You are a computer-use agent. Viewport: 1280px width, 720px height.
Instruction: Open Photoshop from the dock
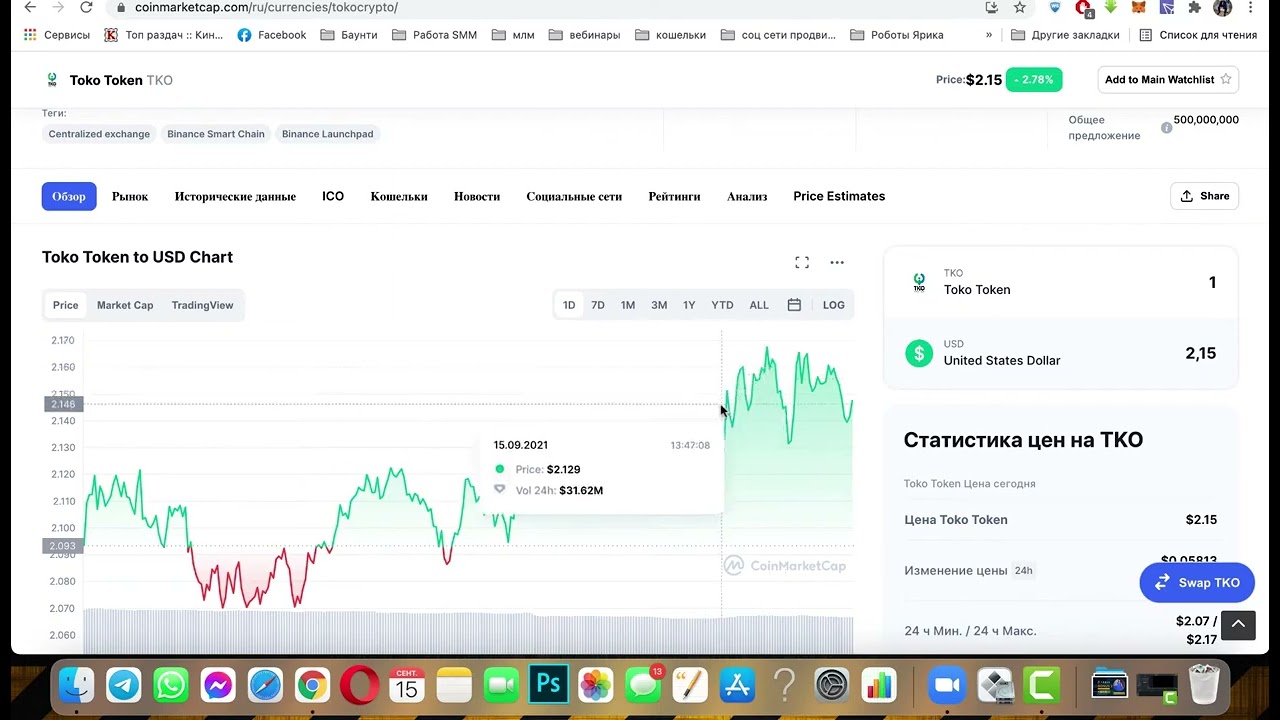548,686
